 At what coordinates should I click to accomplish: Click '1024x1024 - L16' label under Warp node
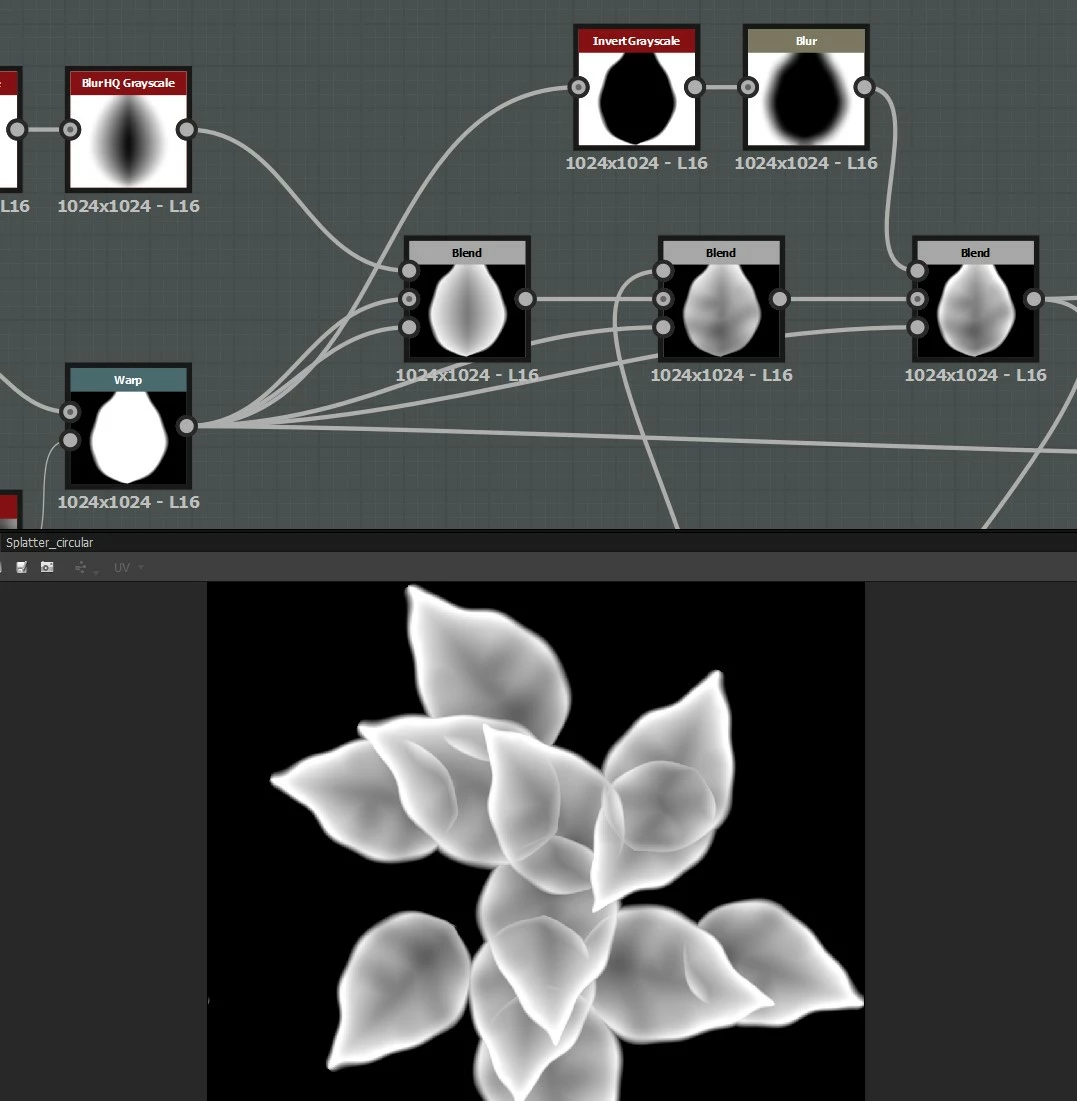[128, 502]
